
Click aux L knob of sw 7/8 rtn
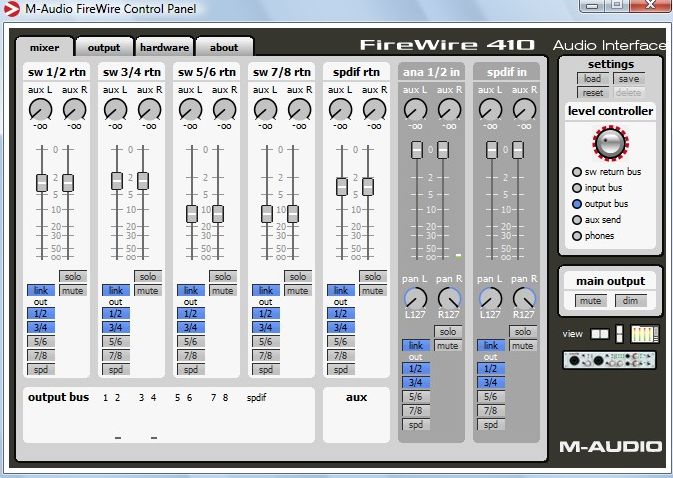[x=265, y=109]
